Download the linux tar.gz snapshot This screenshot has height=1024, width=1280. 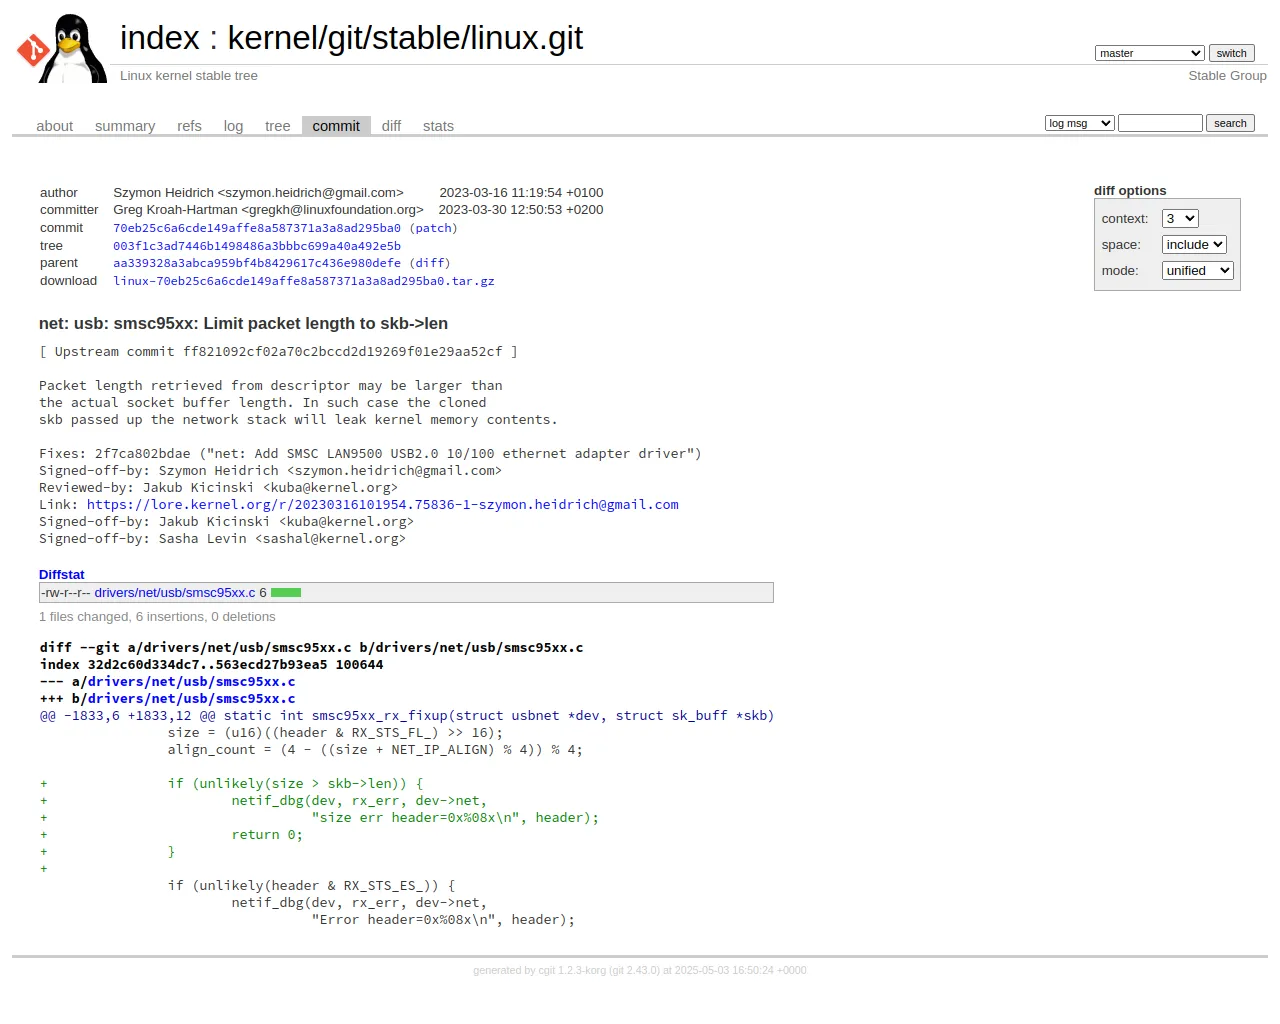304,281
